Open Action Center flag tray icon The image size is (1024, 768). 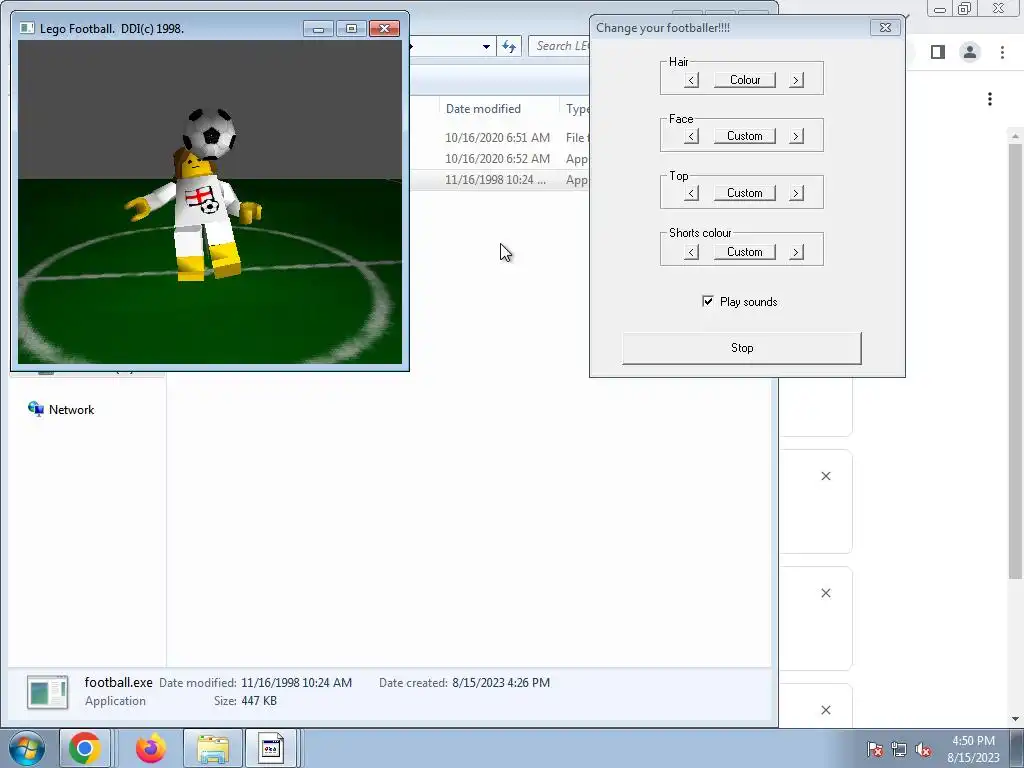point(874,749)
